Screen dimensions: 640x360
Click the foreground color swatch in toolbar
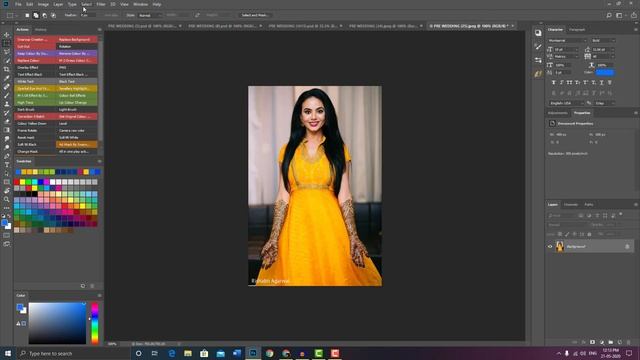(x=4, y=223)
